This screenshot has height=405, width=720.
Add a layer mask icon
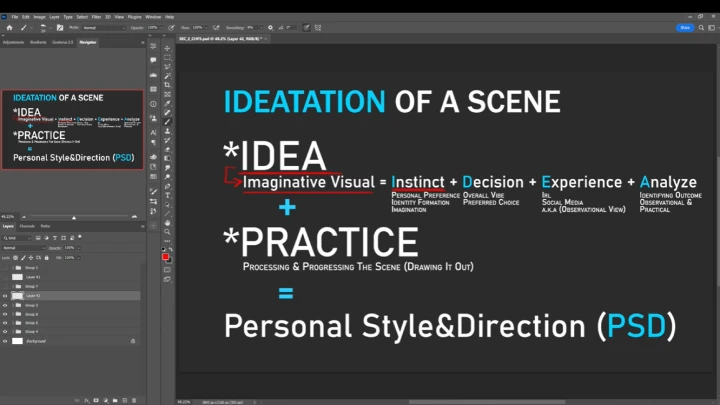pyautogui.click(x=96, y=400)
